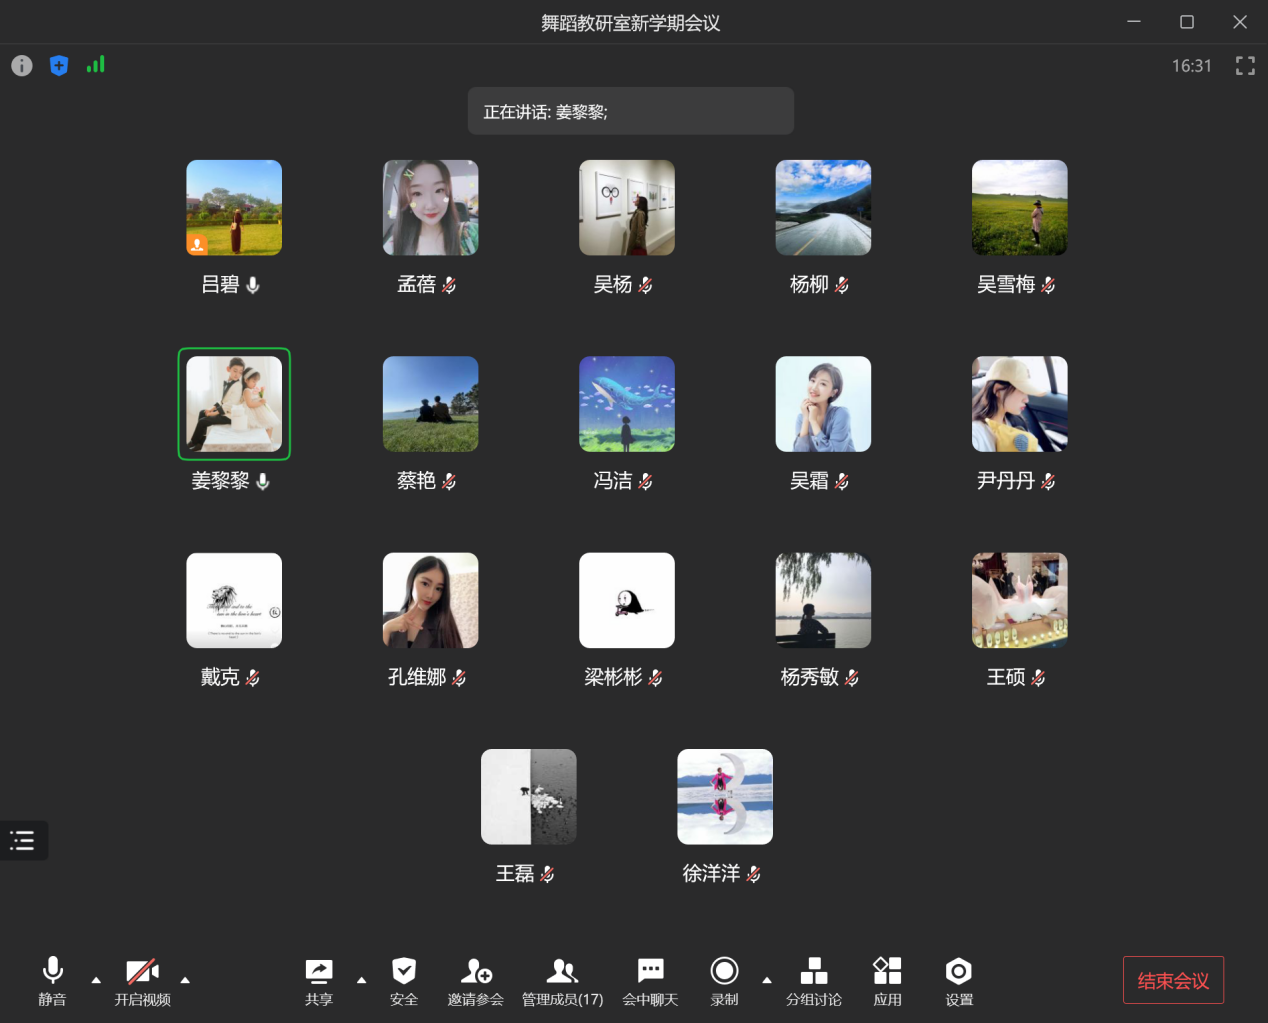Start recording with the 录制 button
This screenshot has width=1268, height=1023.
[x=723, y=980]
